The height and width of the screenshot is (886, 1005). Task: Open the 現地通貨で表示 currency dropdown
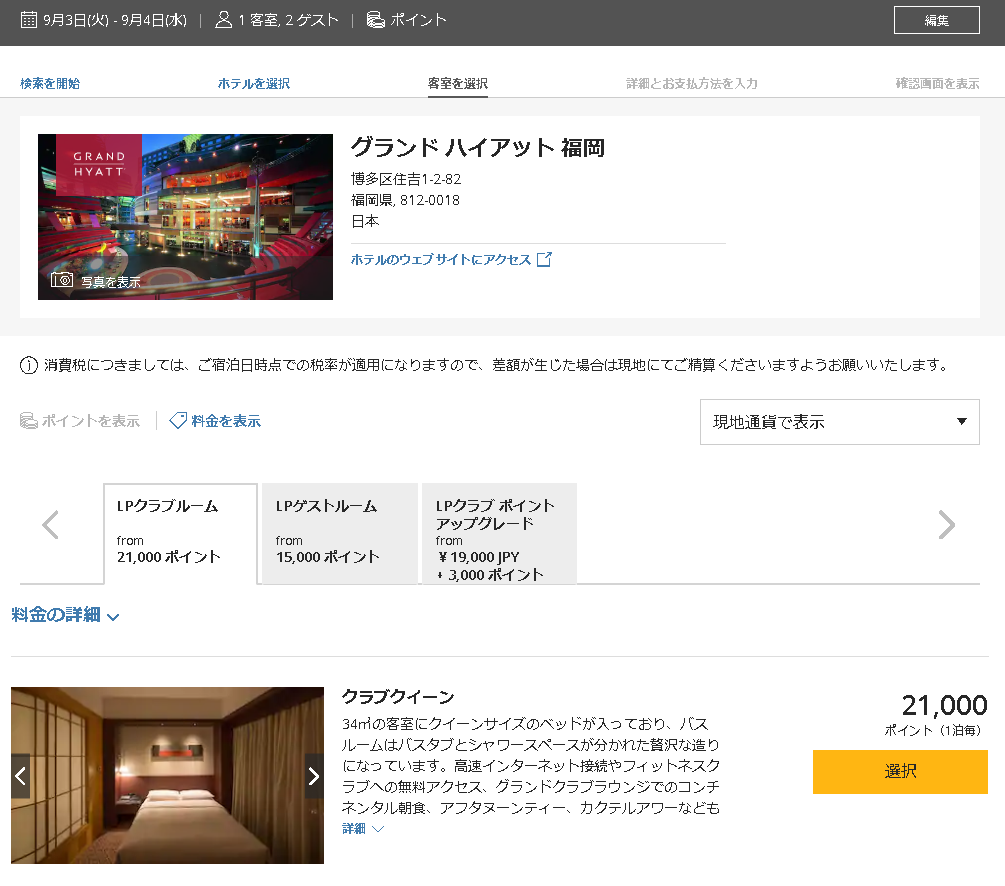(x=840, y=422)
